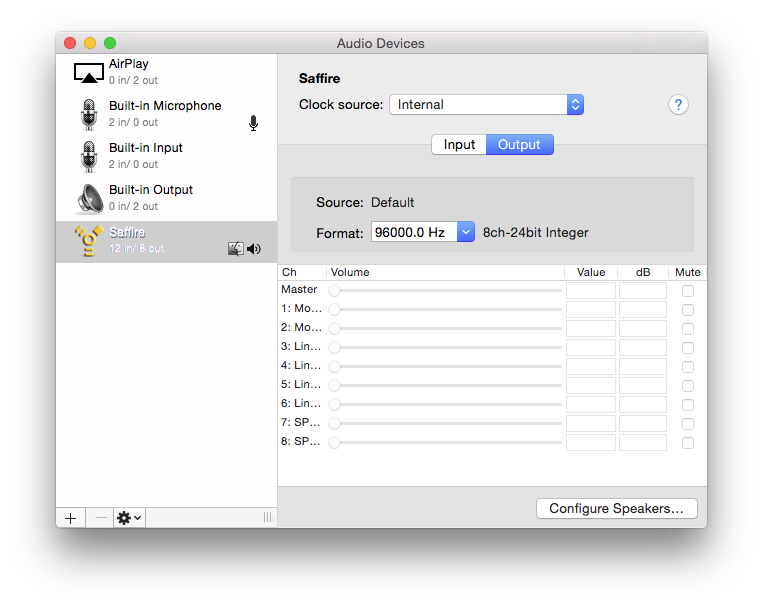
Task: Select the AirPlay device icon
Action: tap(89, 73)
